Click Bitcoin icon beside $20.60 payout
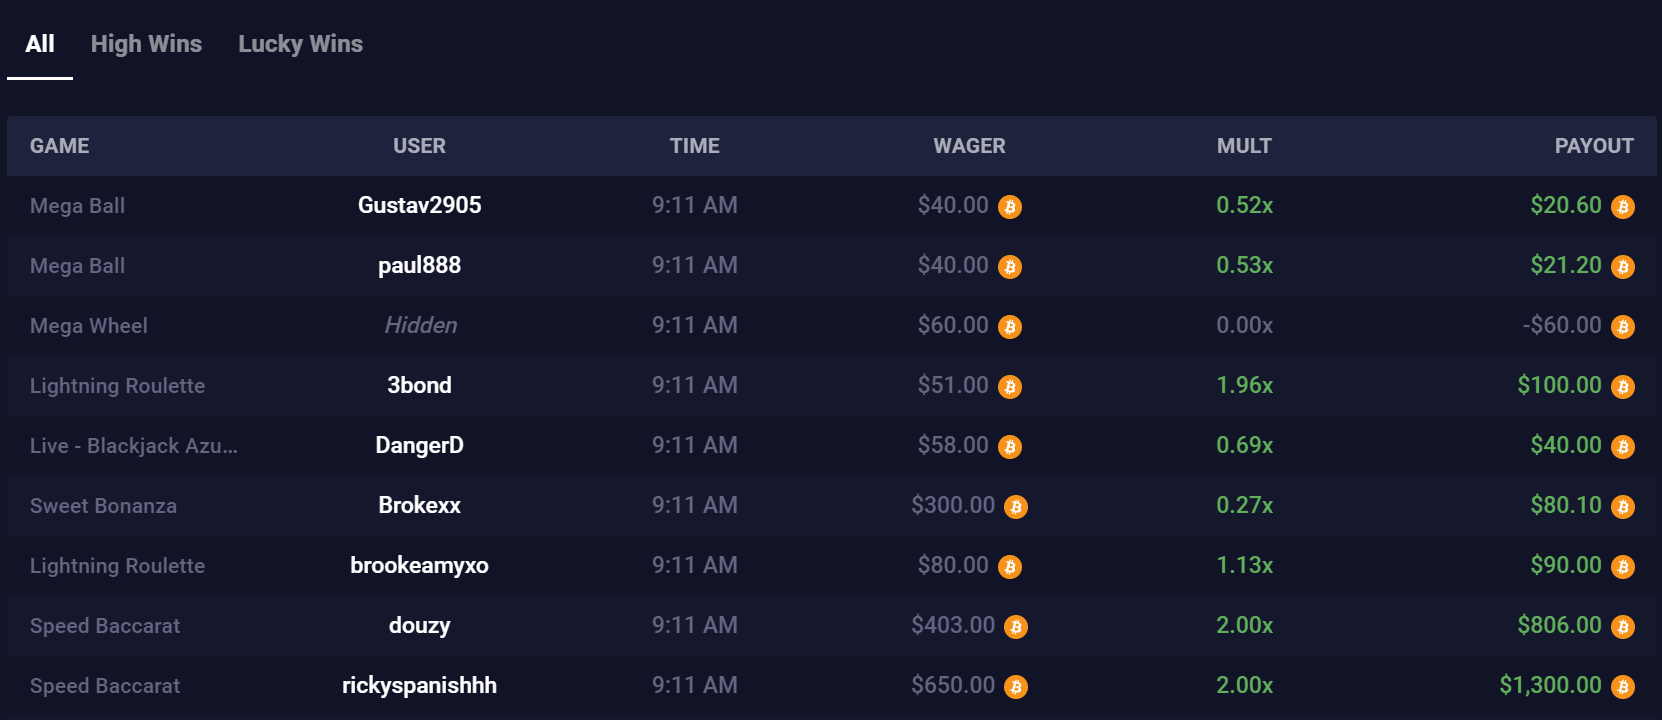Viewport: 1662px width, 720px height. [1623, 207]
